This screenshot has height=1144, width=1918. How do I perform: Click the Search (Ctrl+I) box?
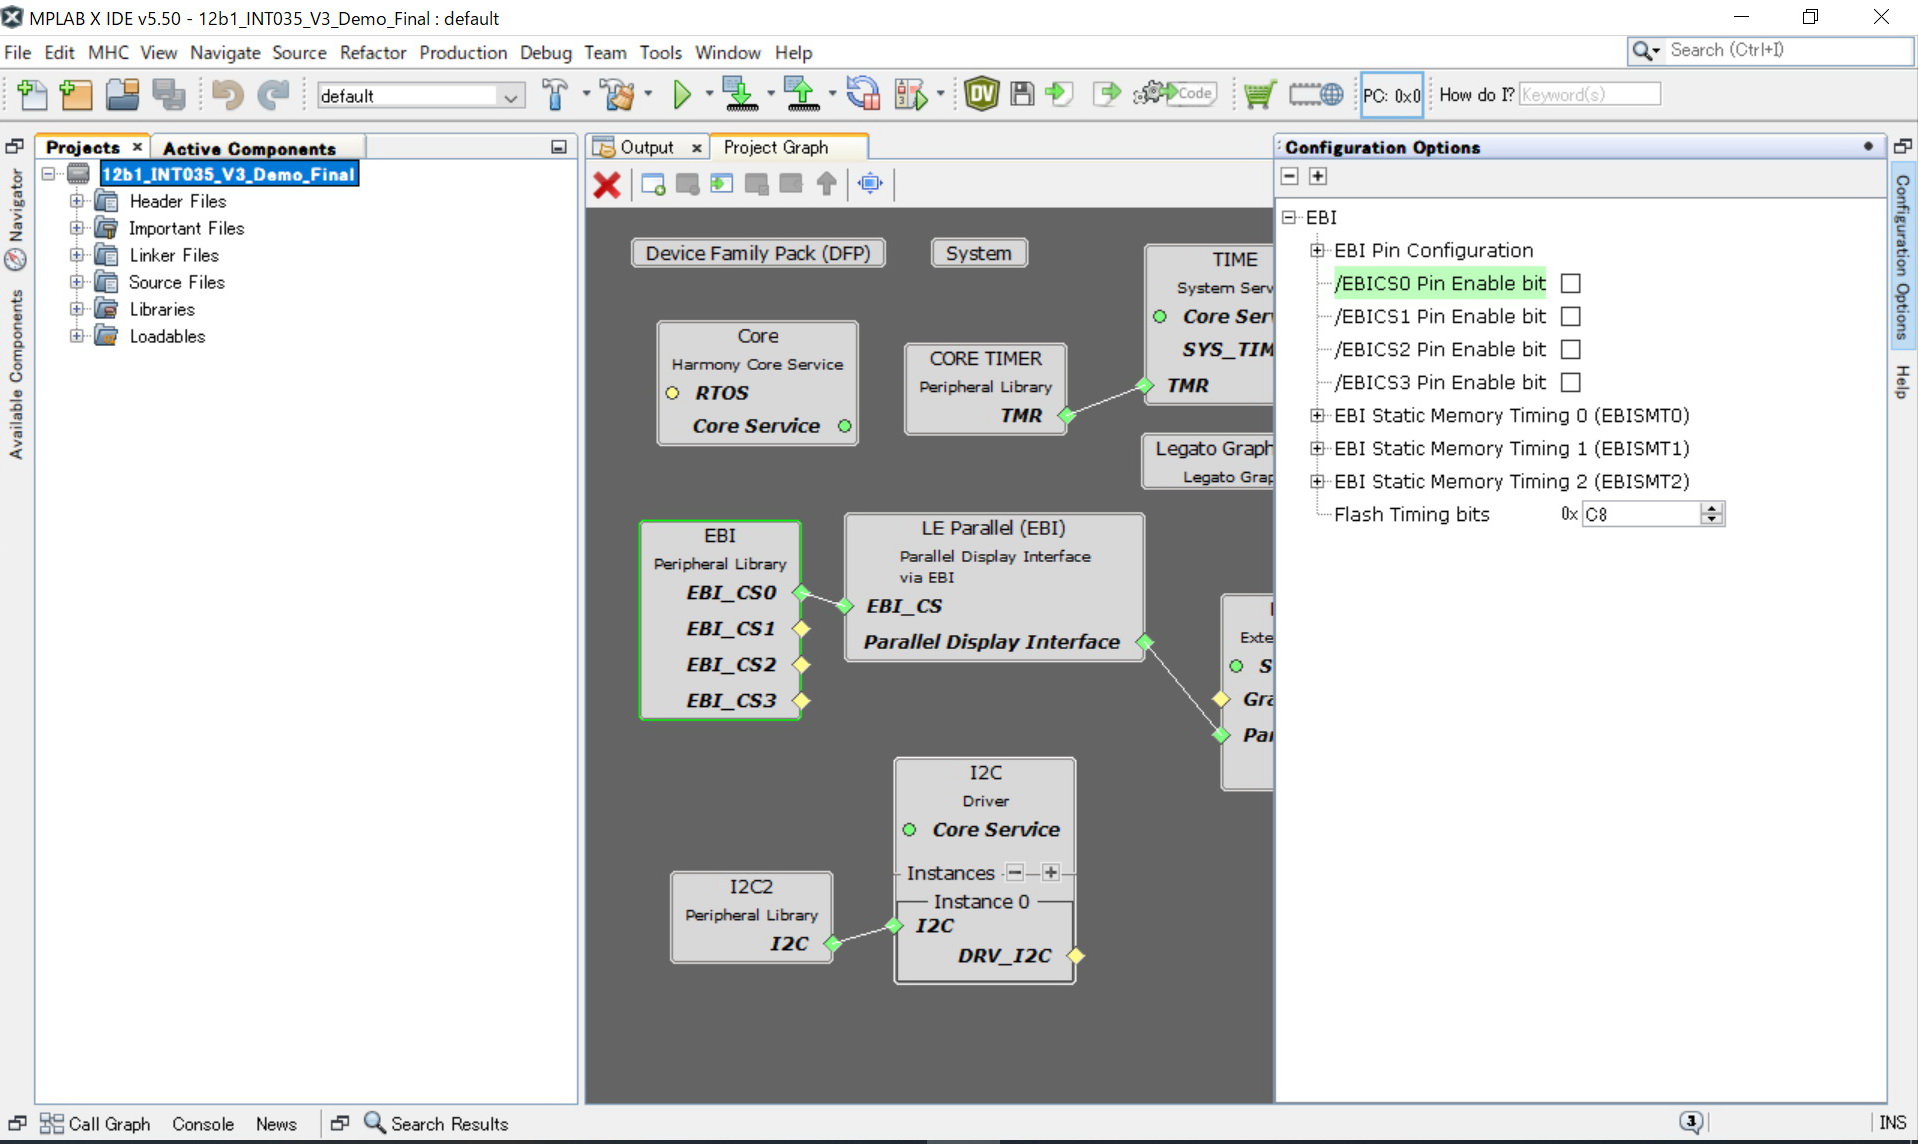1770,50
